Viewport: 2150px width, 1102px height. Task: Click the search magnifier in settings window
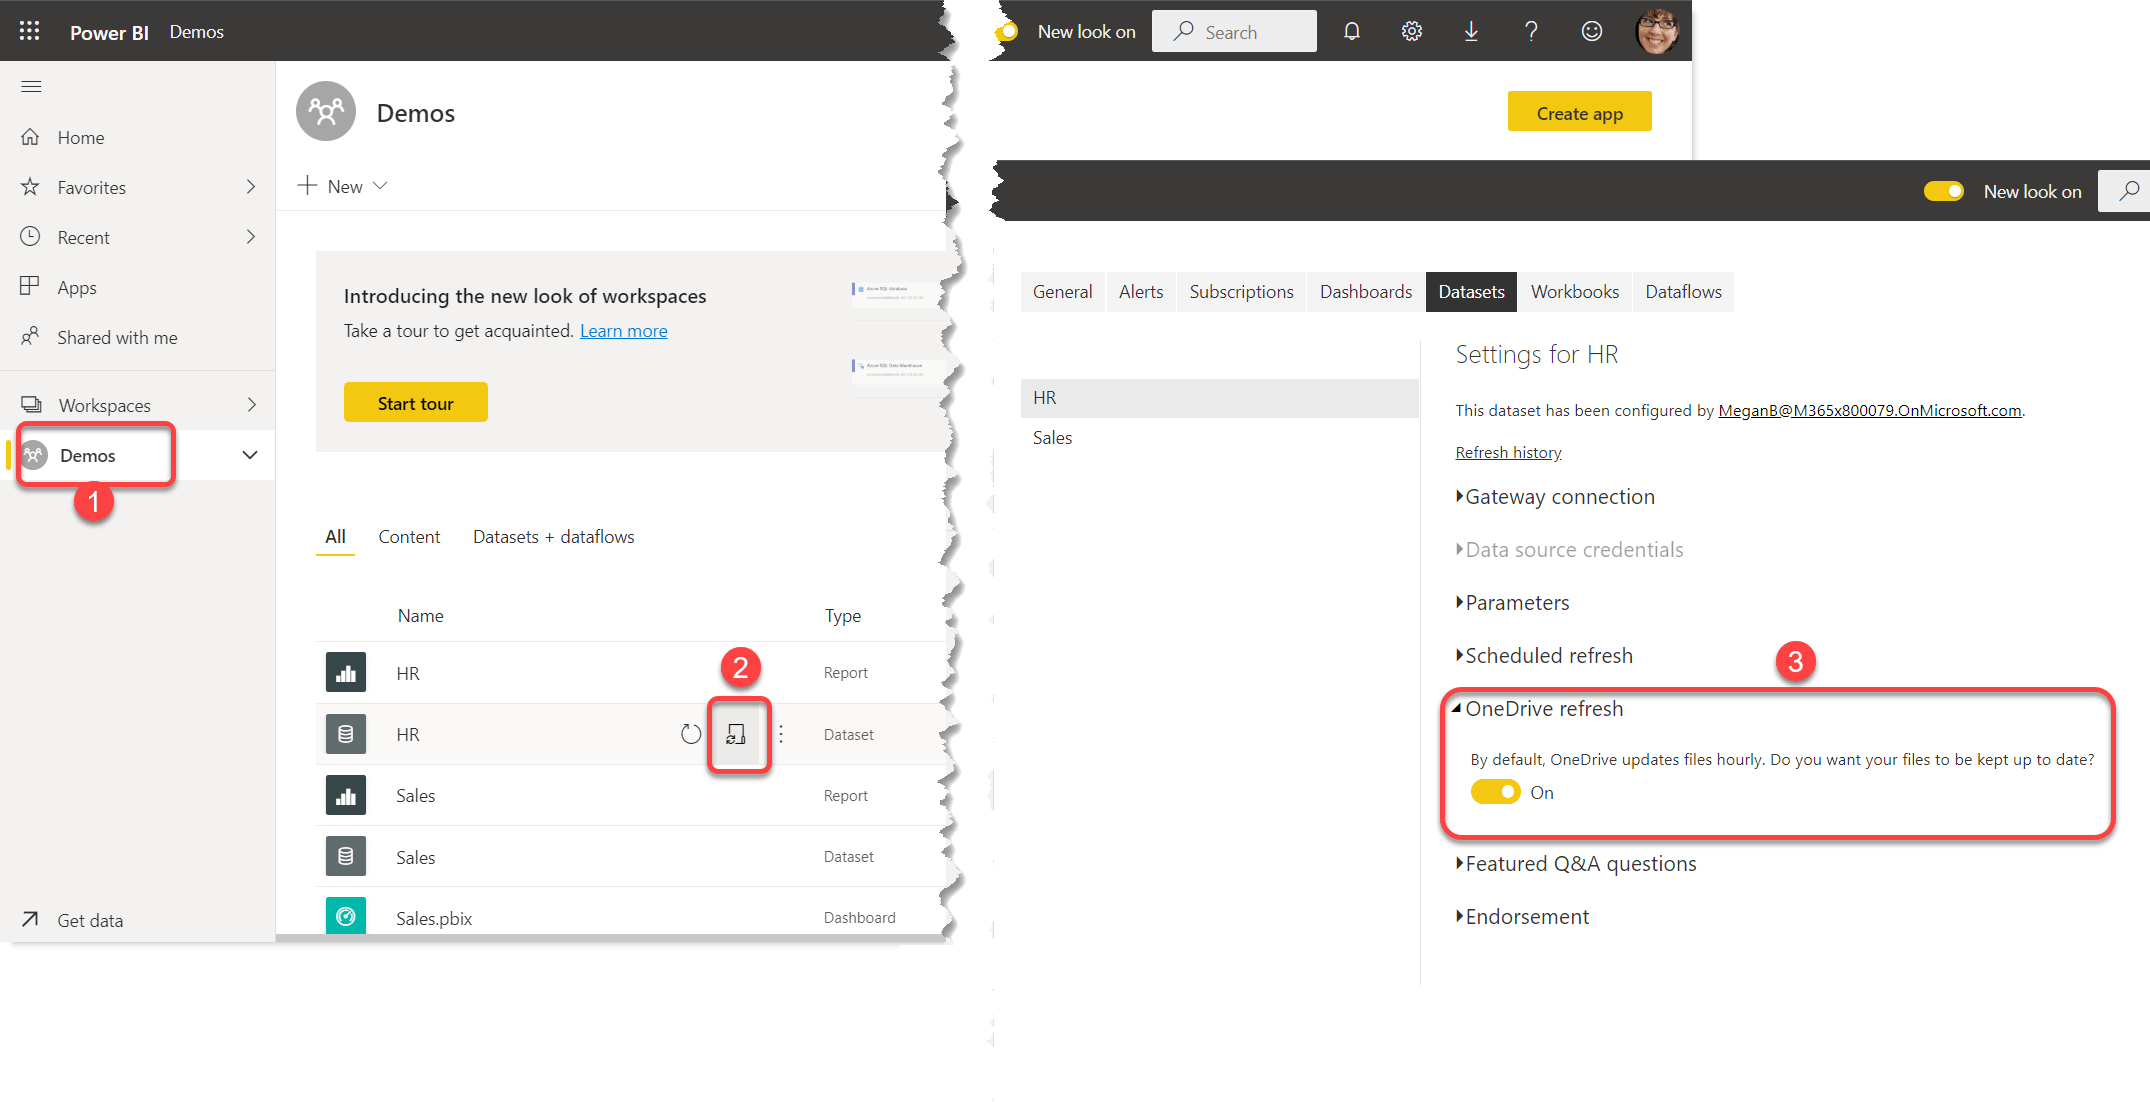click(2130, 191)
